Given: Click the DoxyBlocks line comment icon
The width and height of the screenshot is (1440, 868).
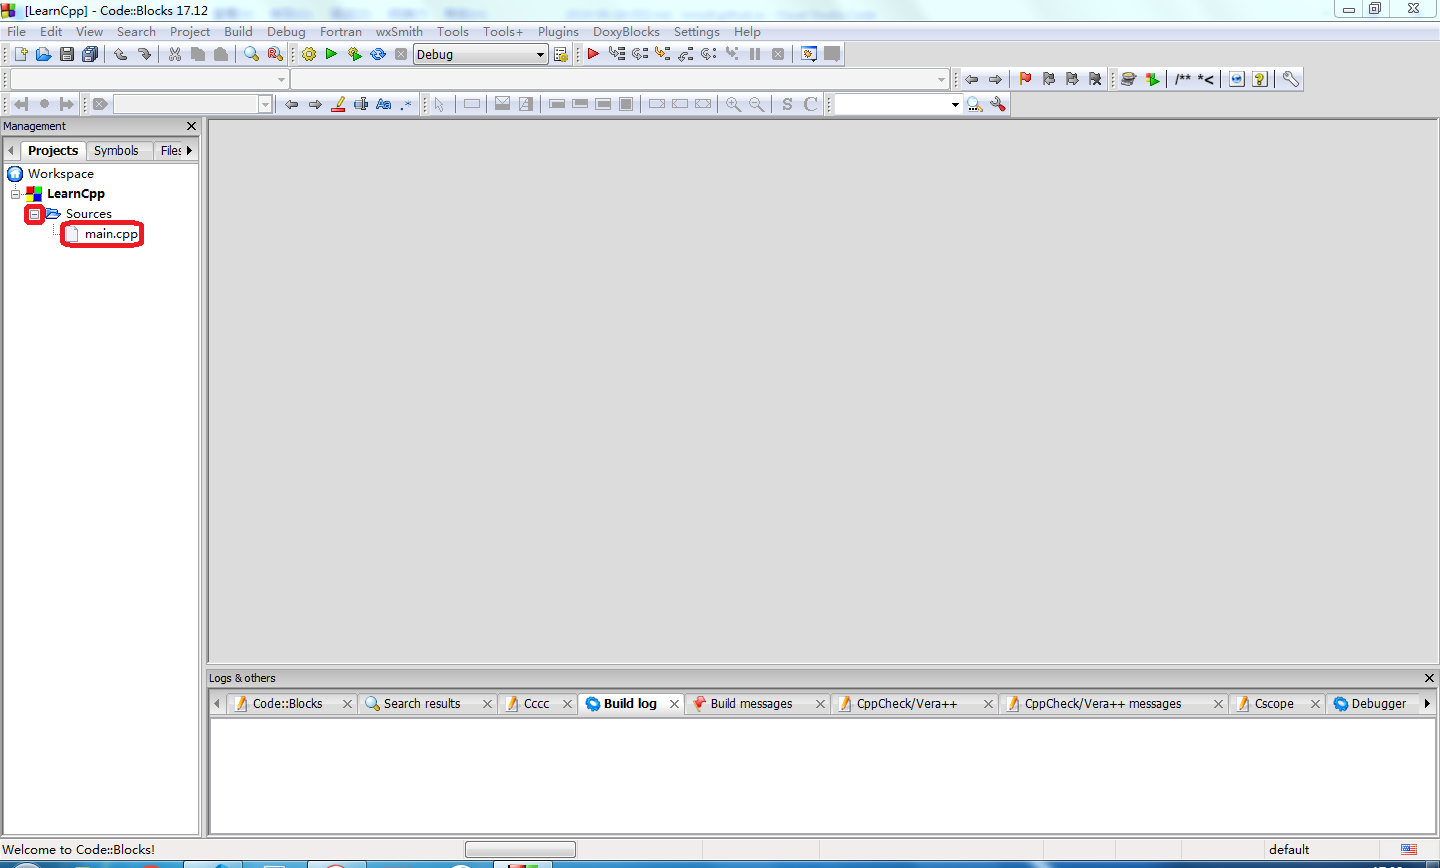Looking at the screenshot, I should 1206,79.
